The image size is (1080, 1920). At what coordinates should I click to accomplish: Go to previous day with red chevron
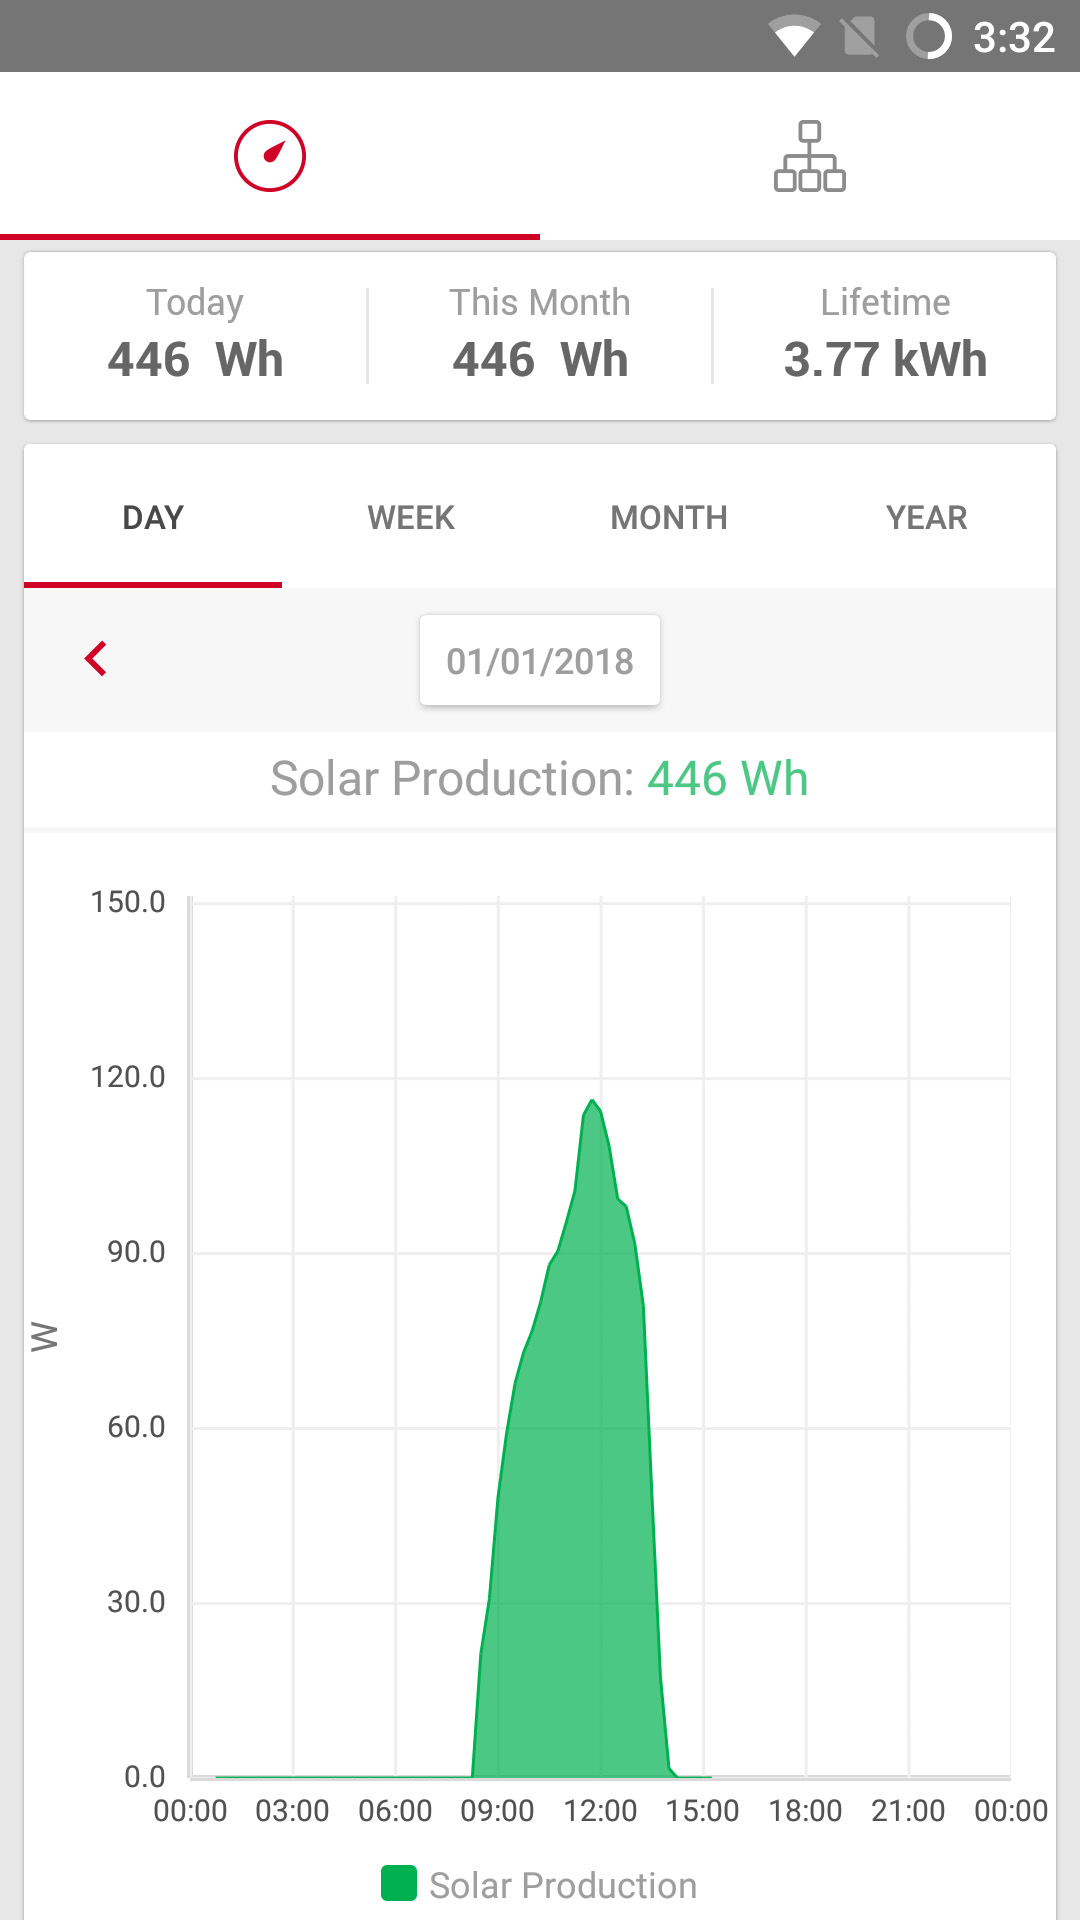(96, 659)
